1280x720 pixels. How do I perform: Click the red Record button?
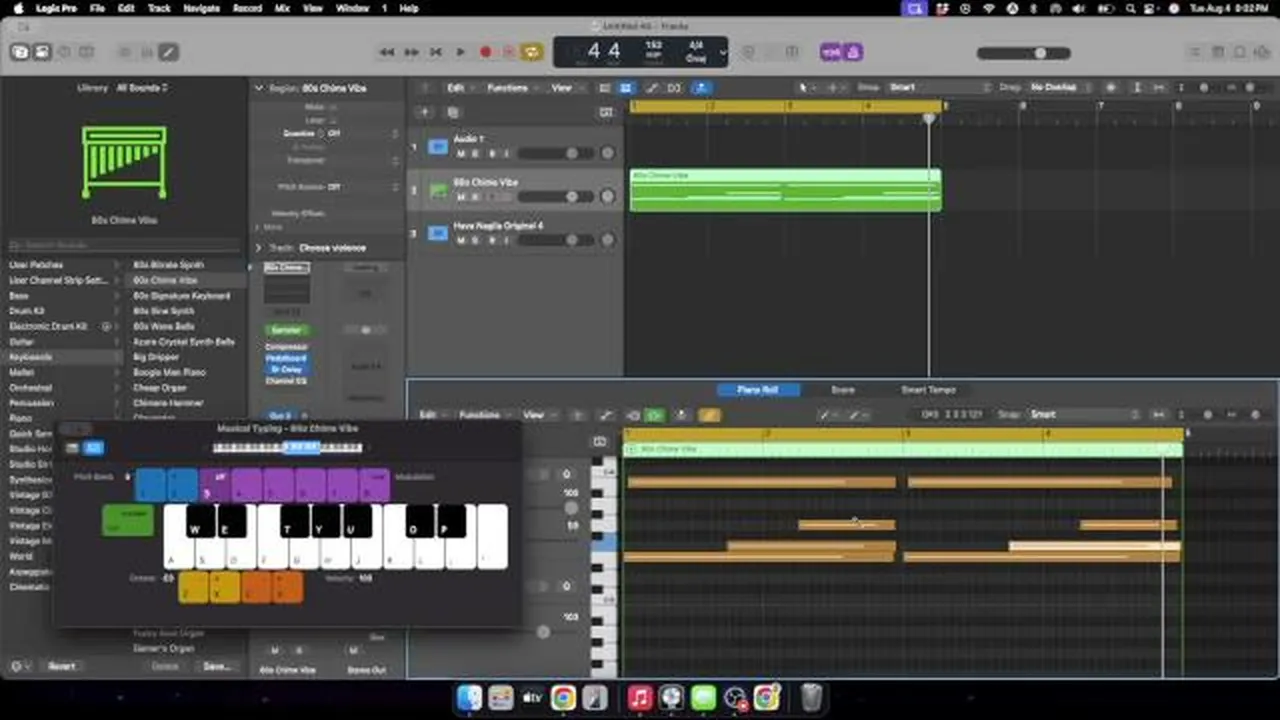(x=485, y=52)
